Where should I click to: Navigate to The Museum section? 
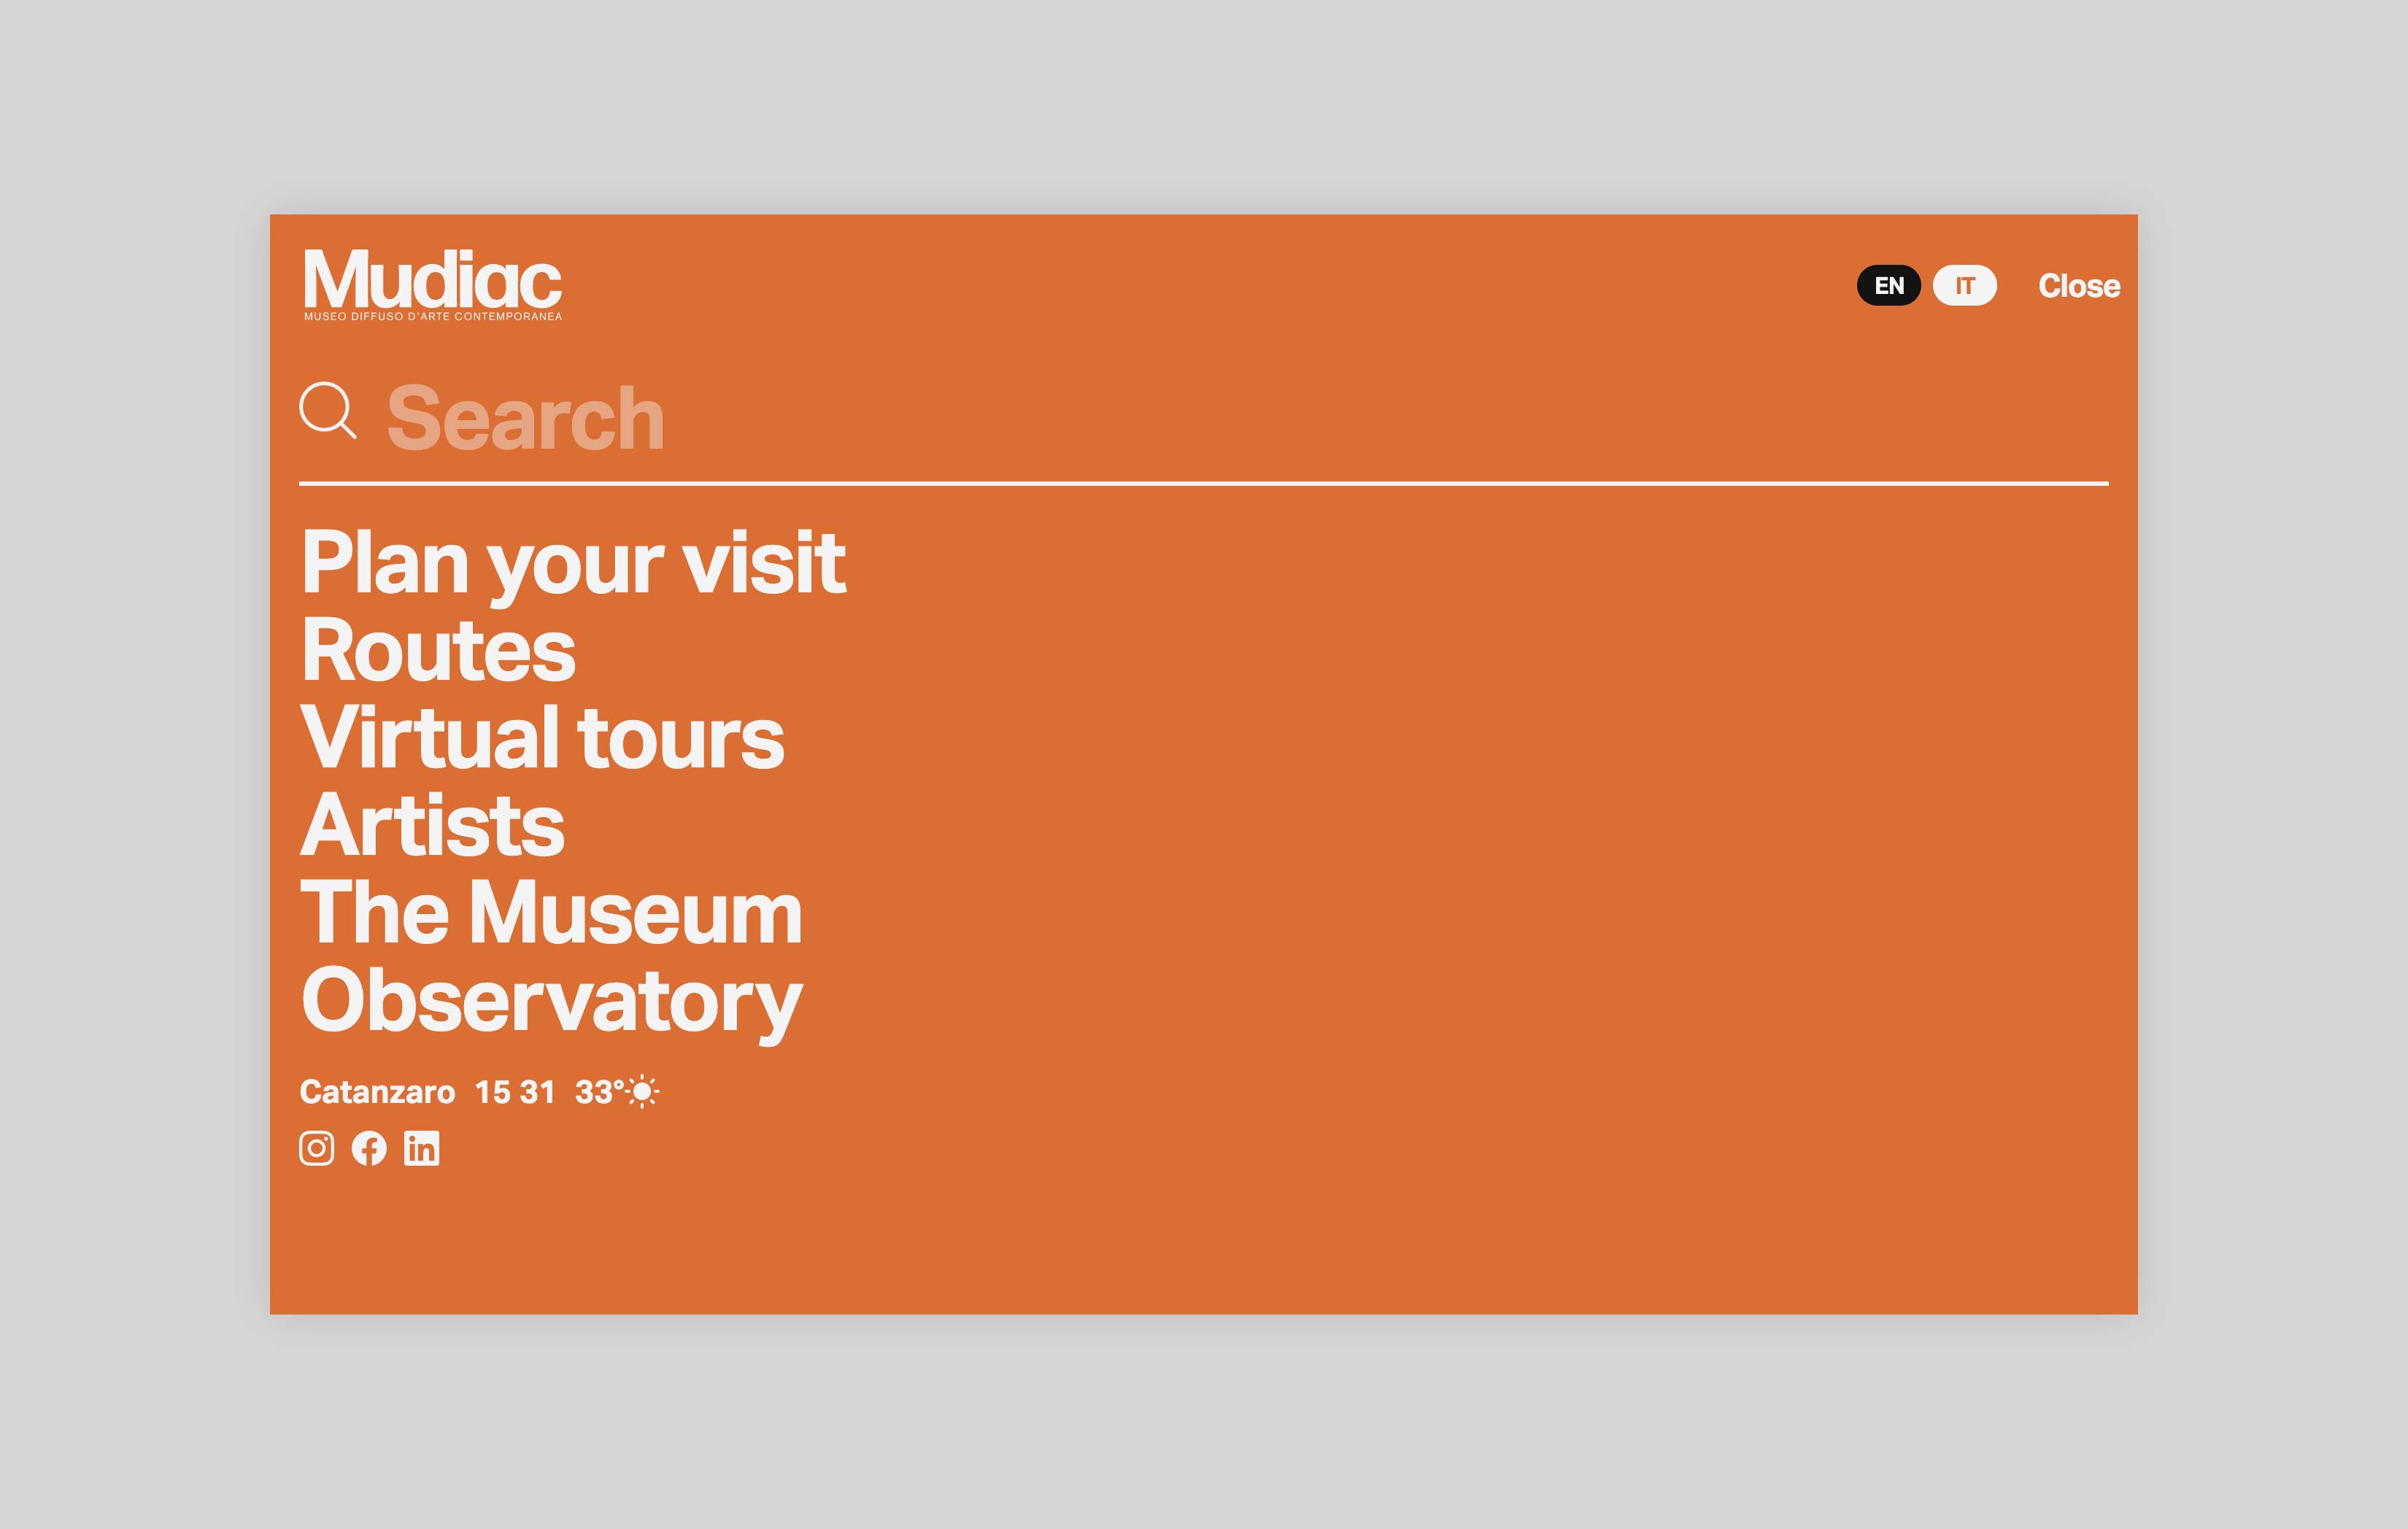[551, 913]
